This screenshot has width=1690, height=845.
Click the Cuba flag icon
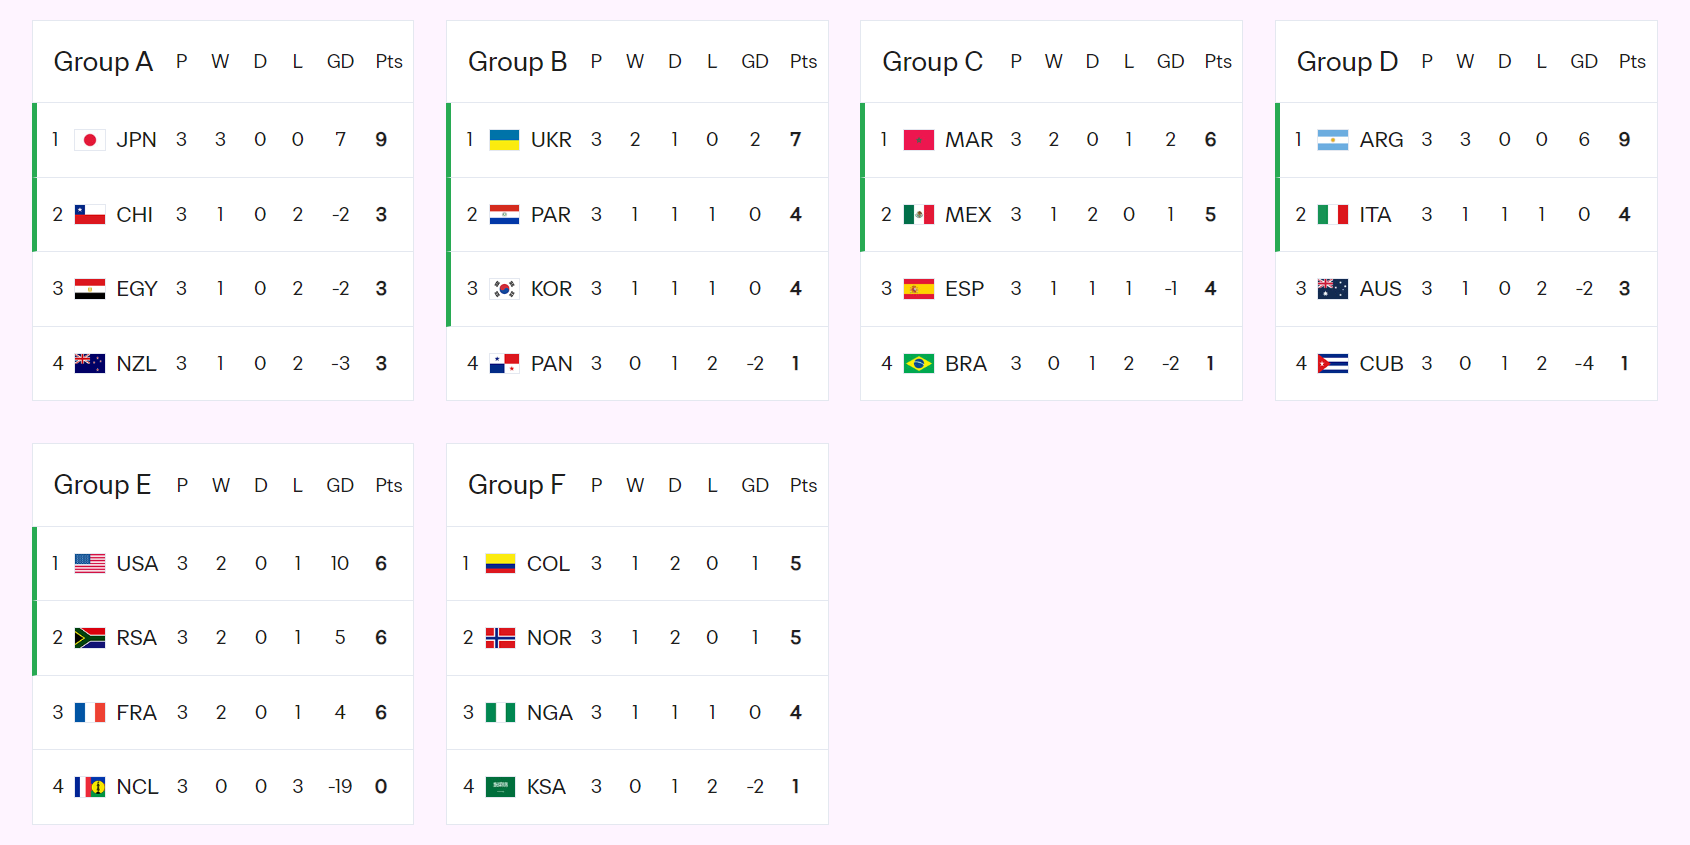(1332, 364)
